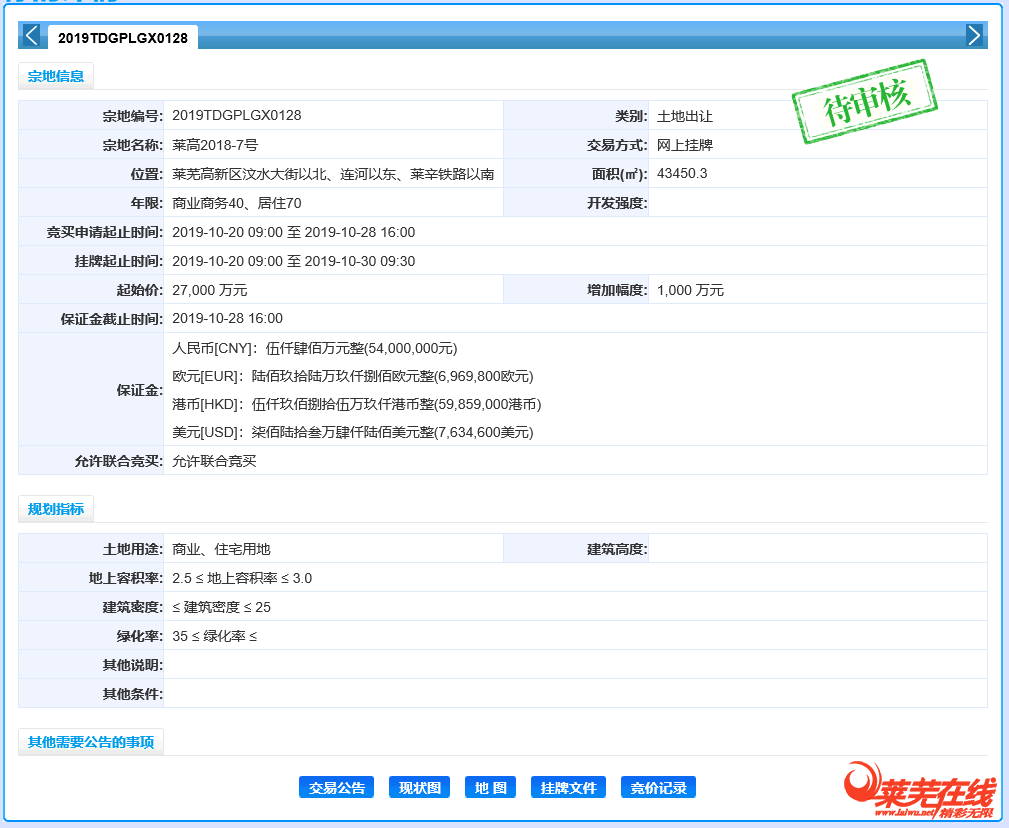1009x828 pixels.
Task: Select the parcel number value 2019TDGPLGX0128
Action: [237, 116]
